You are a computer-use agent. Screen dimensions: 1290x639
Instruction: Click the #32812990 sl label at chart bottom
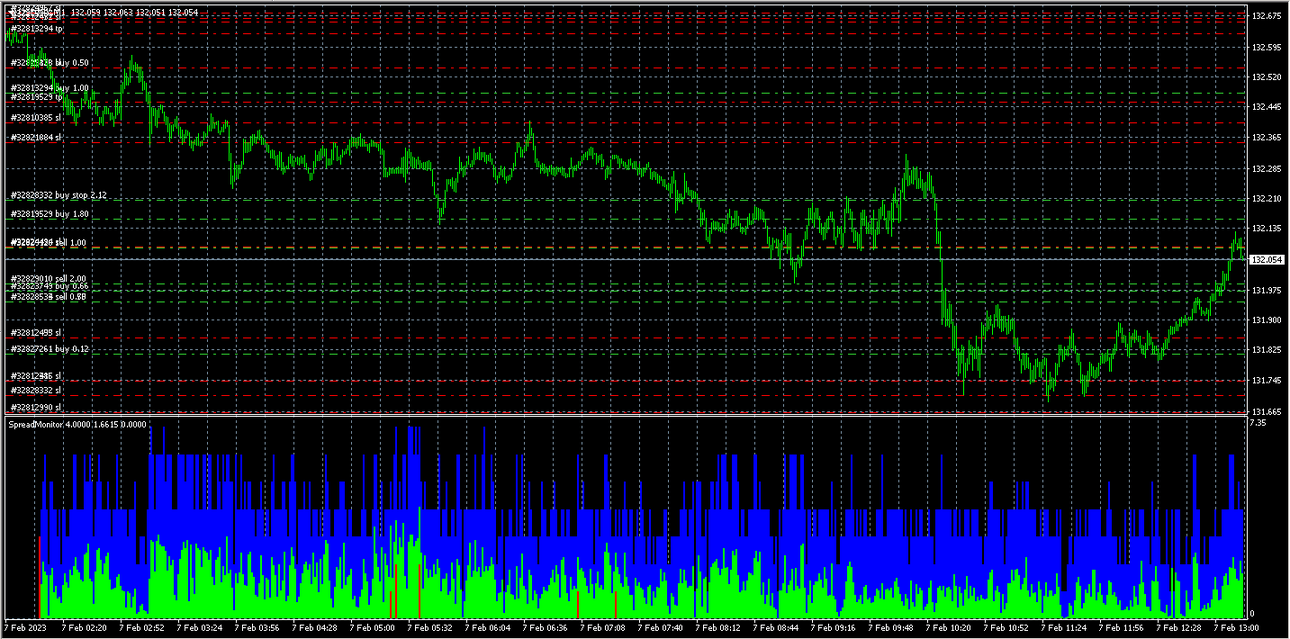(x=37, y=408)
